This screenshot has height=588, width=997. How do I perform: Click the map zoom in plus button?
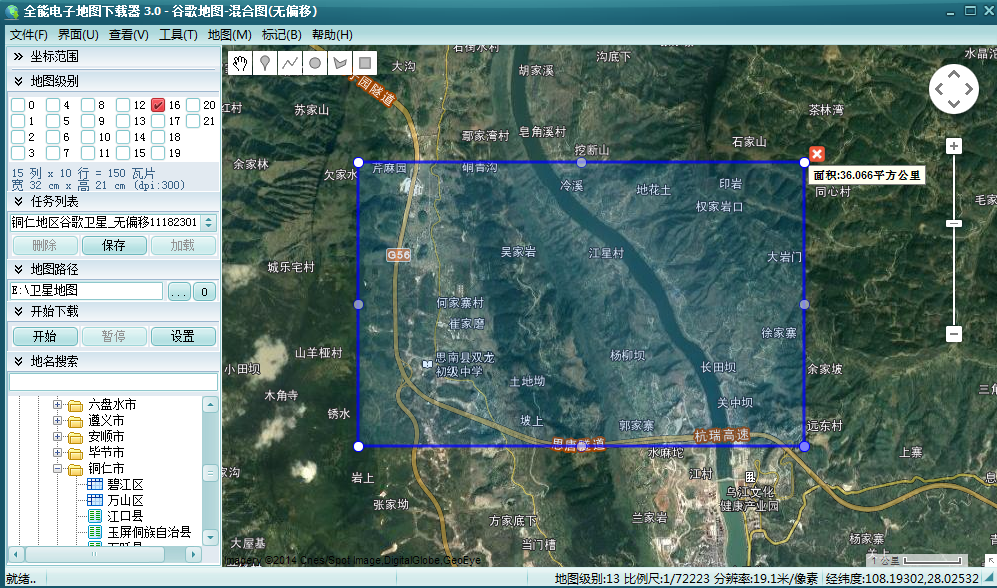954,146
